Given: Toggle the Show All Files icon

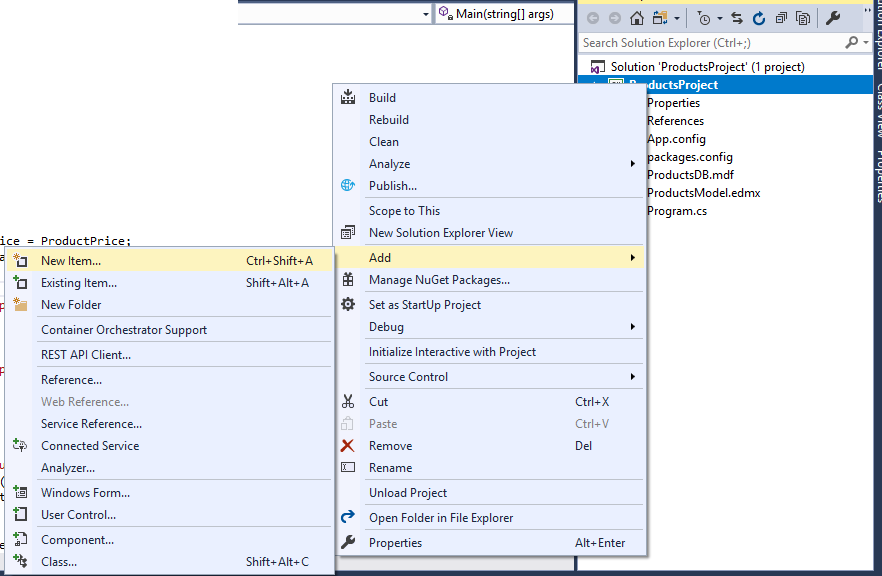Looking at the screenshot, I should 802,18.
